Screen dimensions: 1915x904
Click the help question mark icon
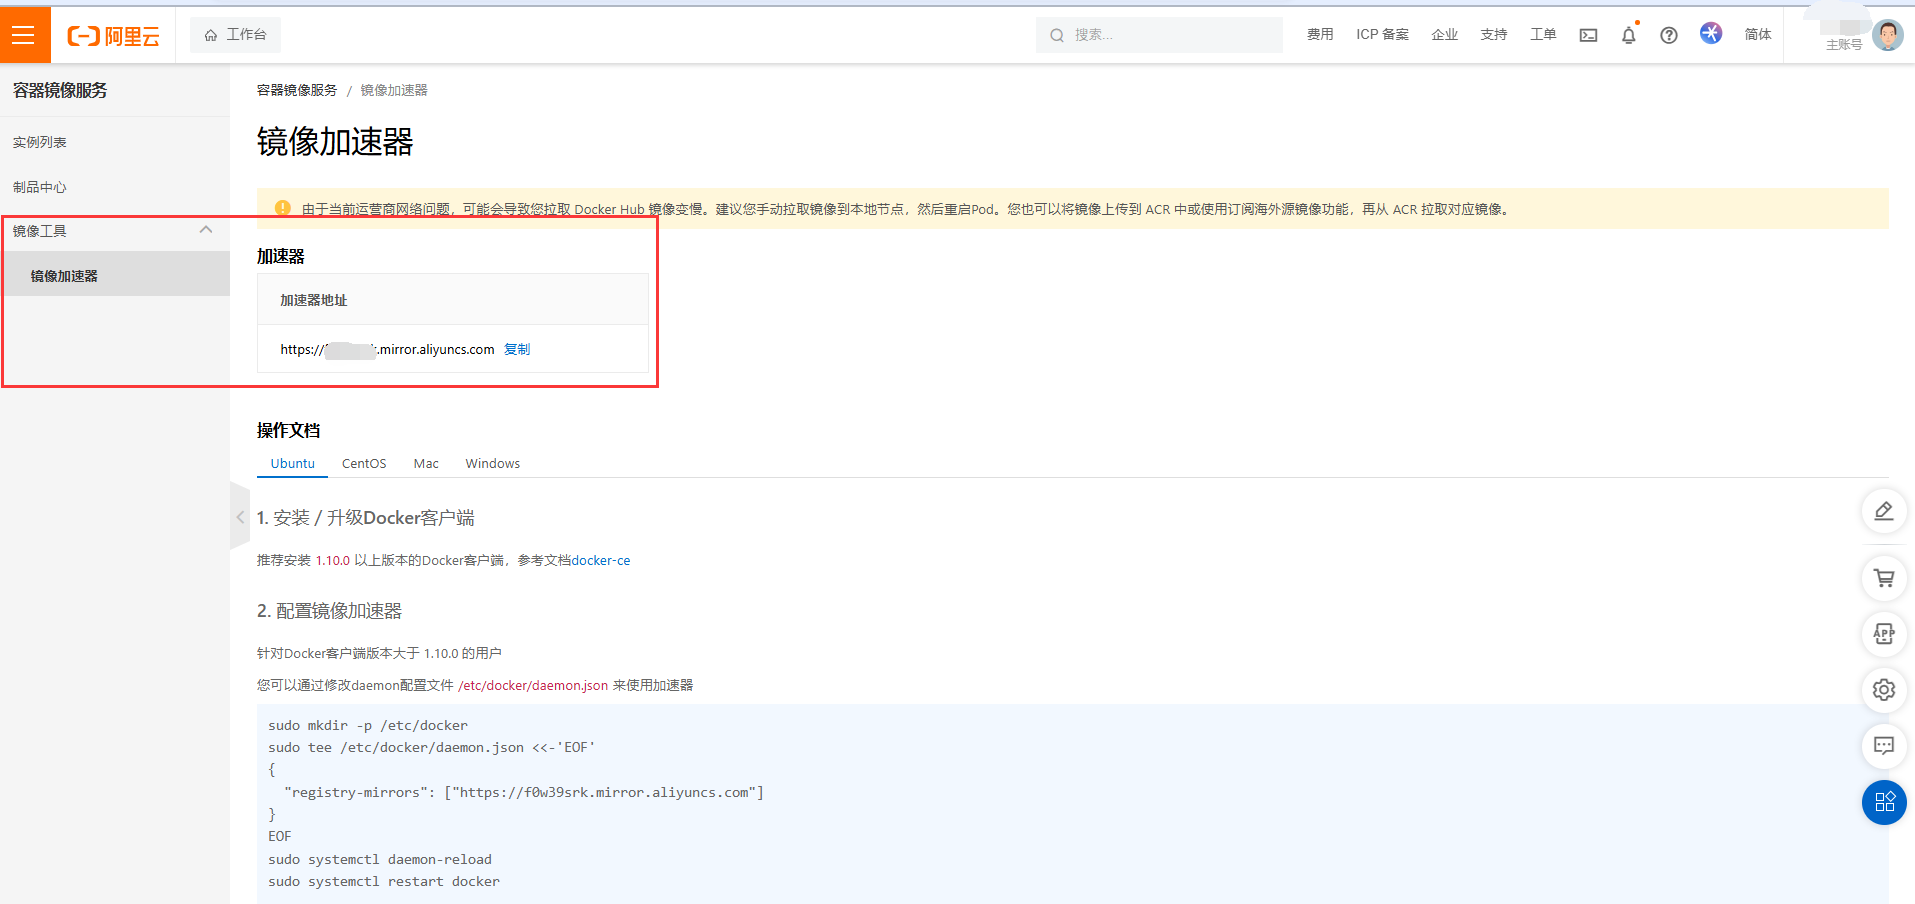(1668, 34)
